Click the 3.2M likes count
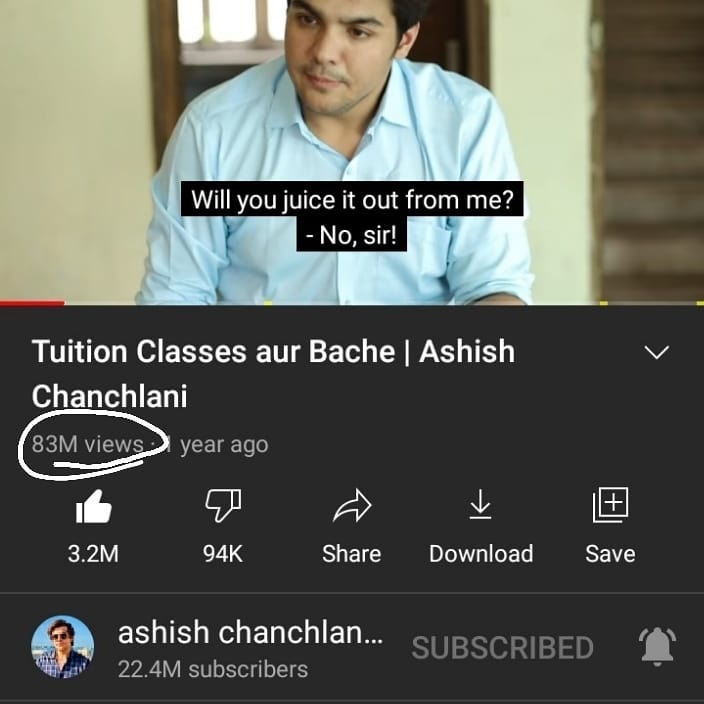704x704 pixels. coord(93,554)
